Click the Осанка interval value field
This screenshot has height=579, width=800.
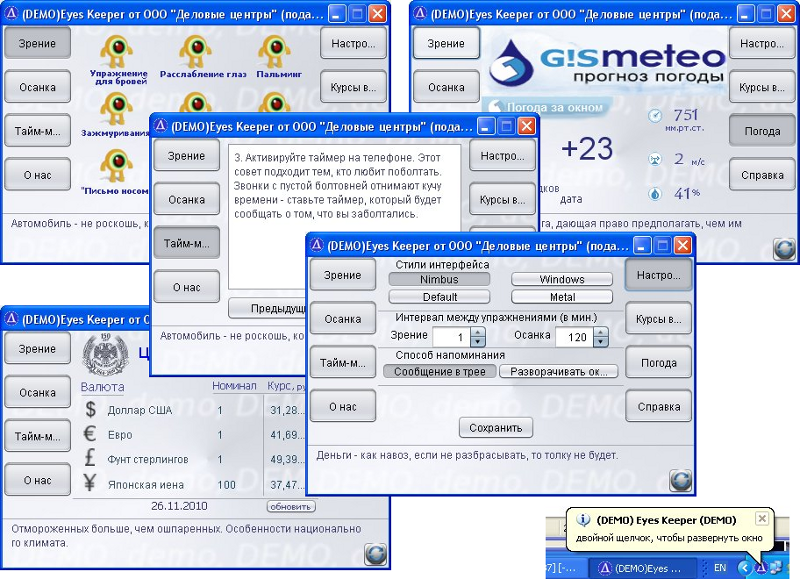coord(575,337)
